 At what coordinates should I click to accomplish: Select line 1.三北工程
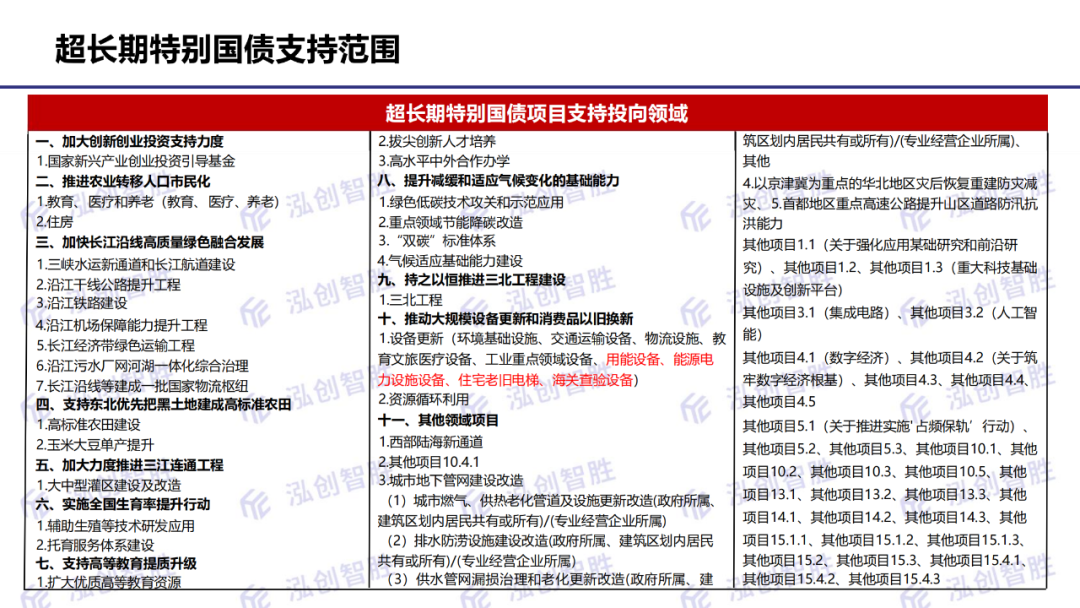click(410, 300)
